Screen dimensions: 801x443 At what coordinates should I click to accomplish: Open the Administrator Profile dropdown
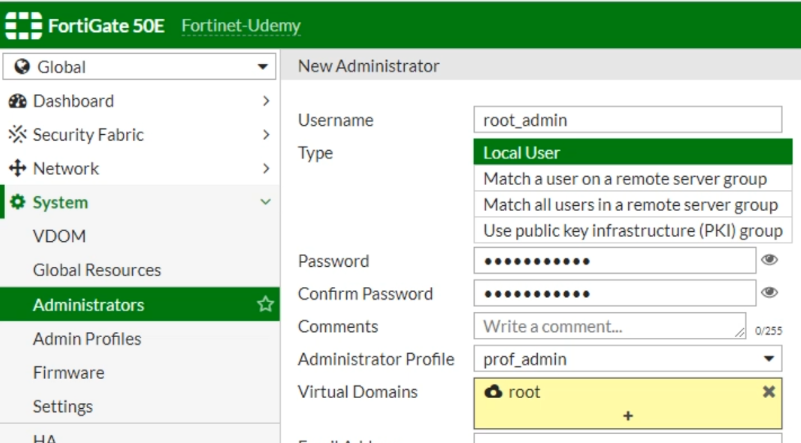coord(627,359)
